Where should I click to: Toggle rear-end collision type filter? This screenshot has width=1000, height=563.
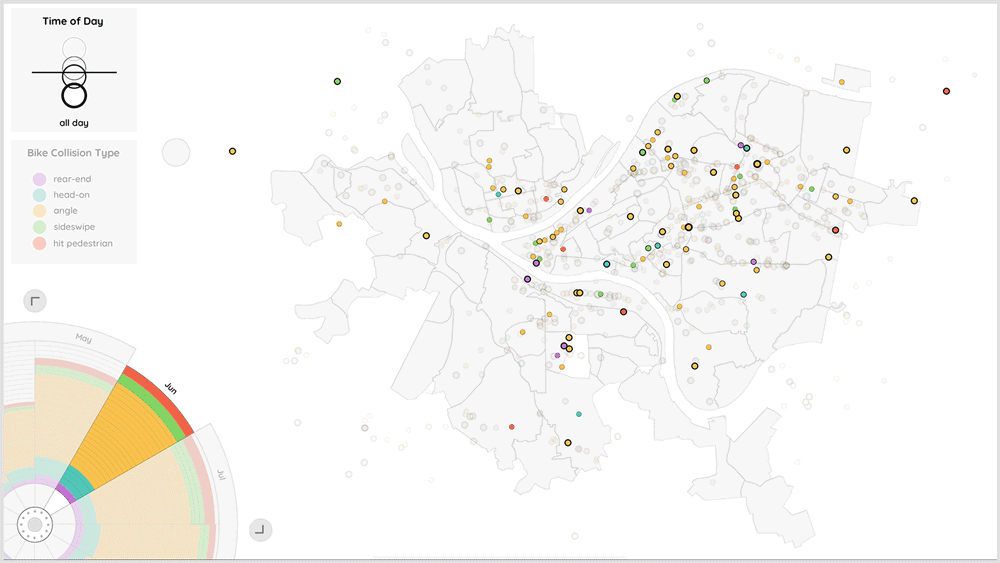click(40, 179)
